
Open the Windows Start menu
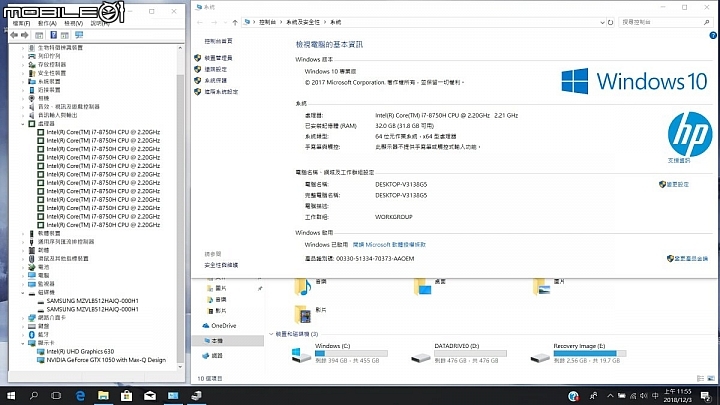click(11, 395)
